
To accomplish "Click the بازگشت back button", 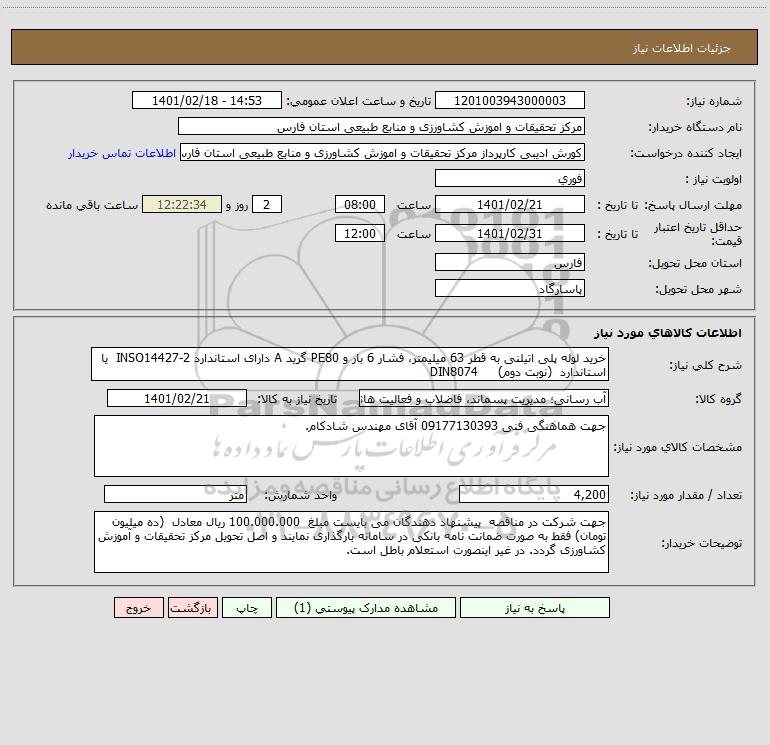I will (193, 608).
